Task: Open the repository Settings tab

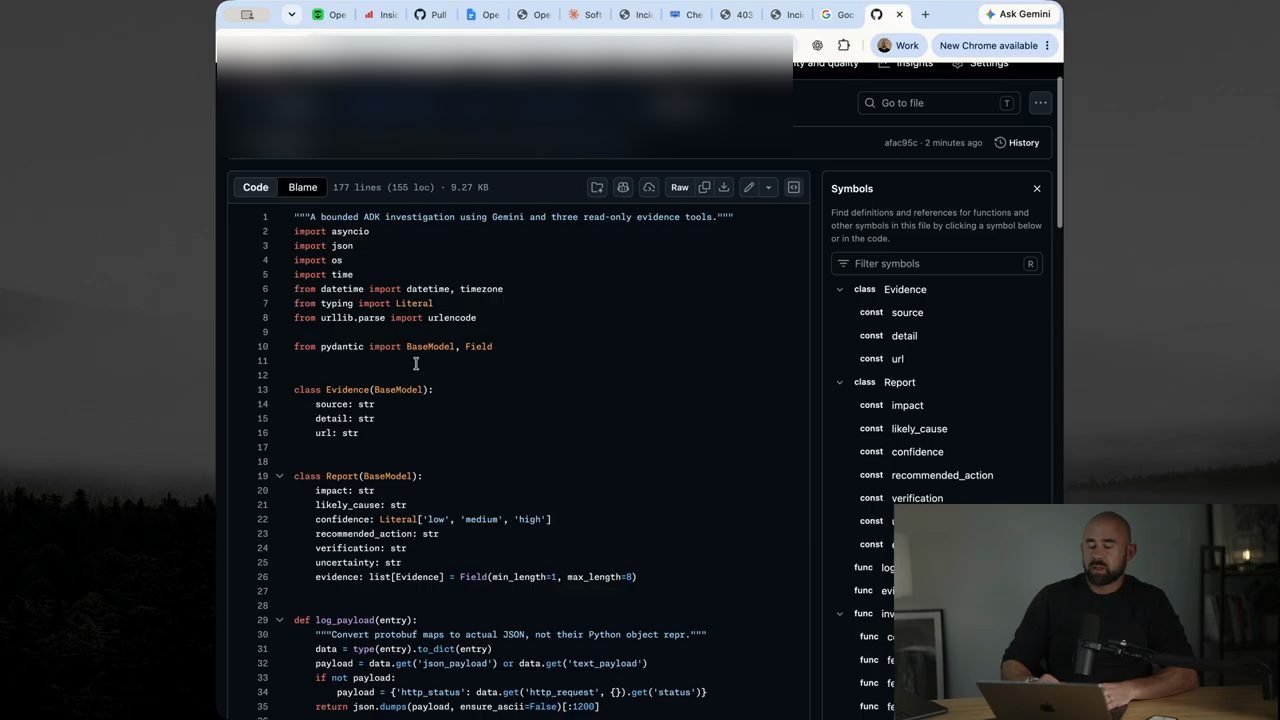Action: click(x=980, y=63)
